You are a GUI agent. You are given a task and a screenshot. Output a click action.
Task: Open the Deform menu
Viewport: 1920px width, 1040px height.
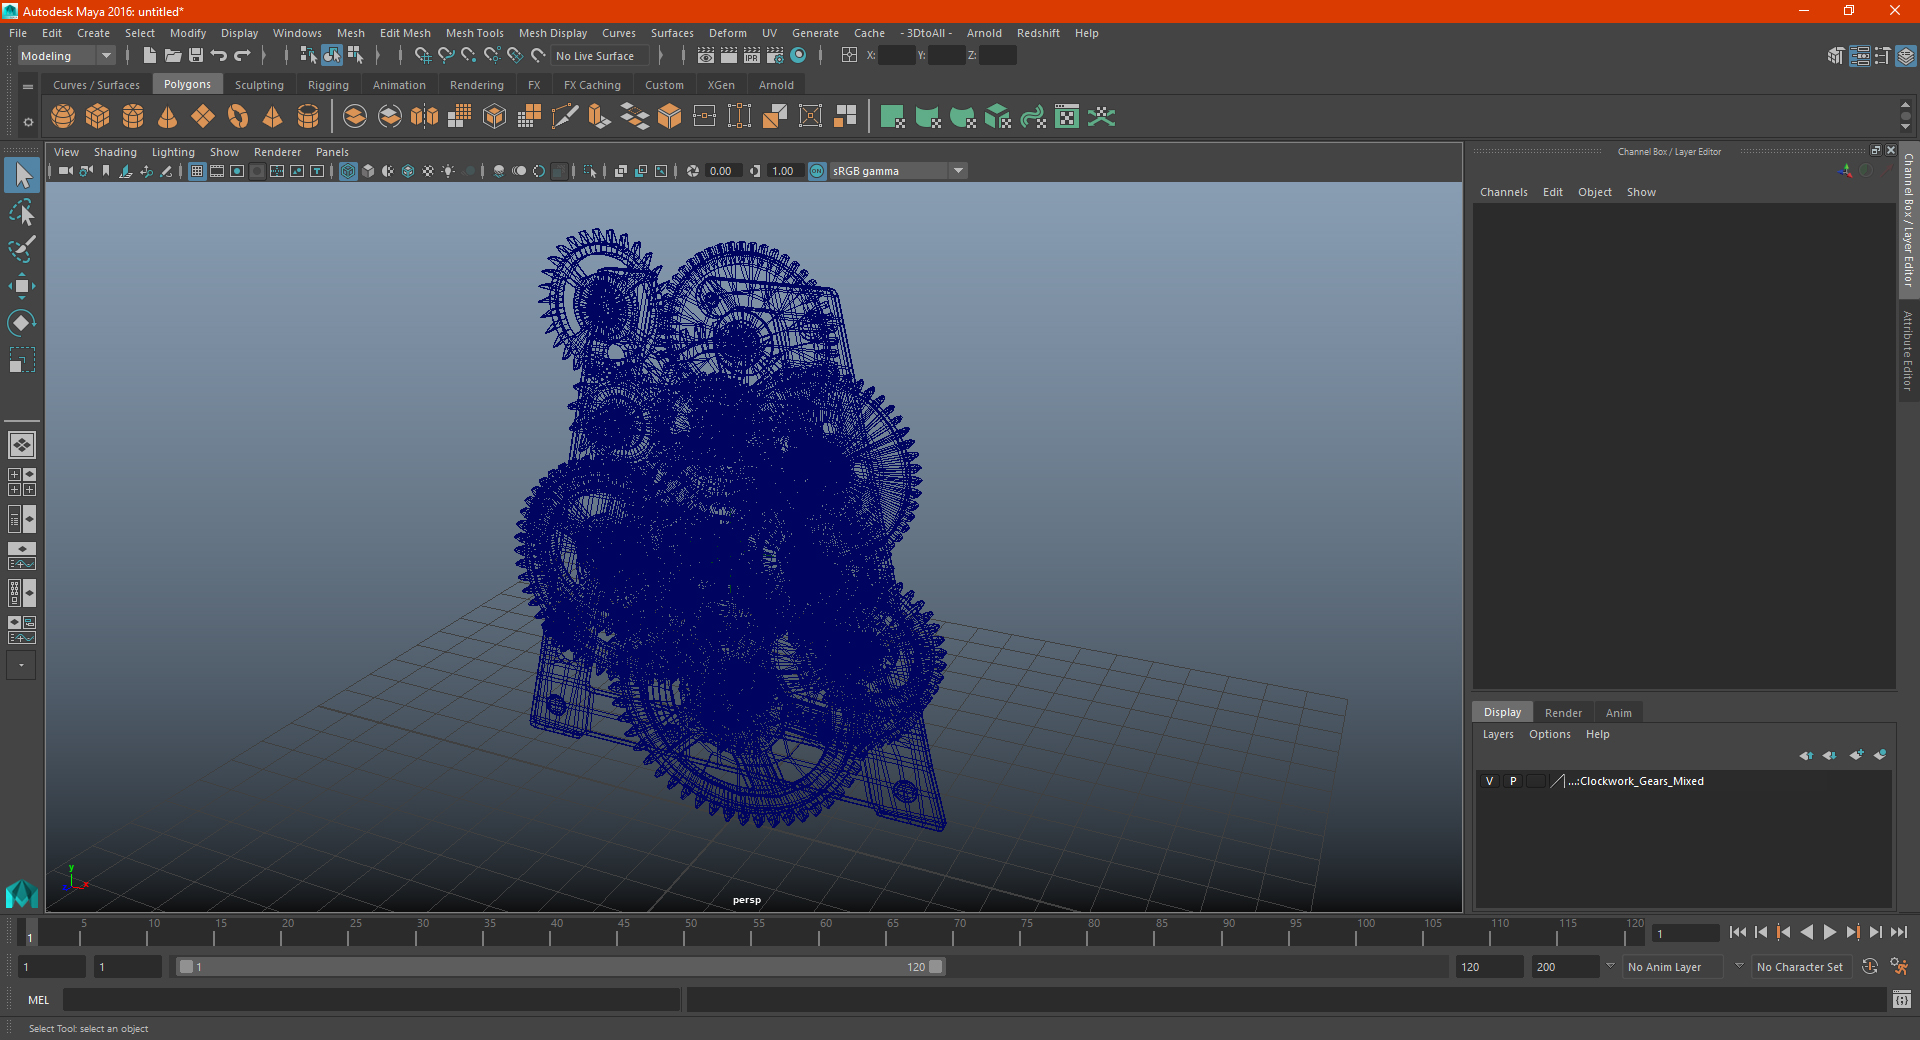pyautogui.click(x=728, y=33)
